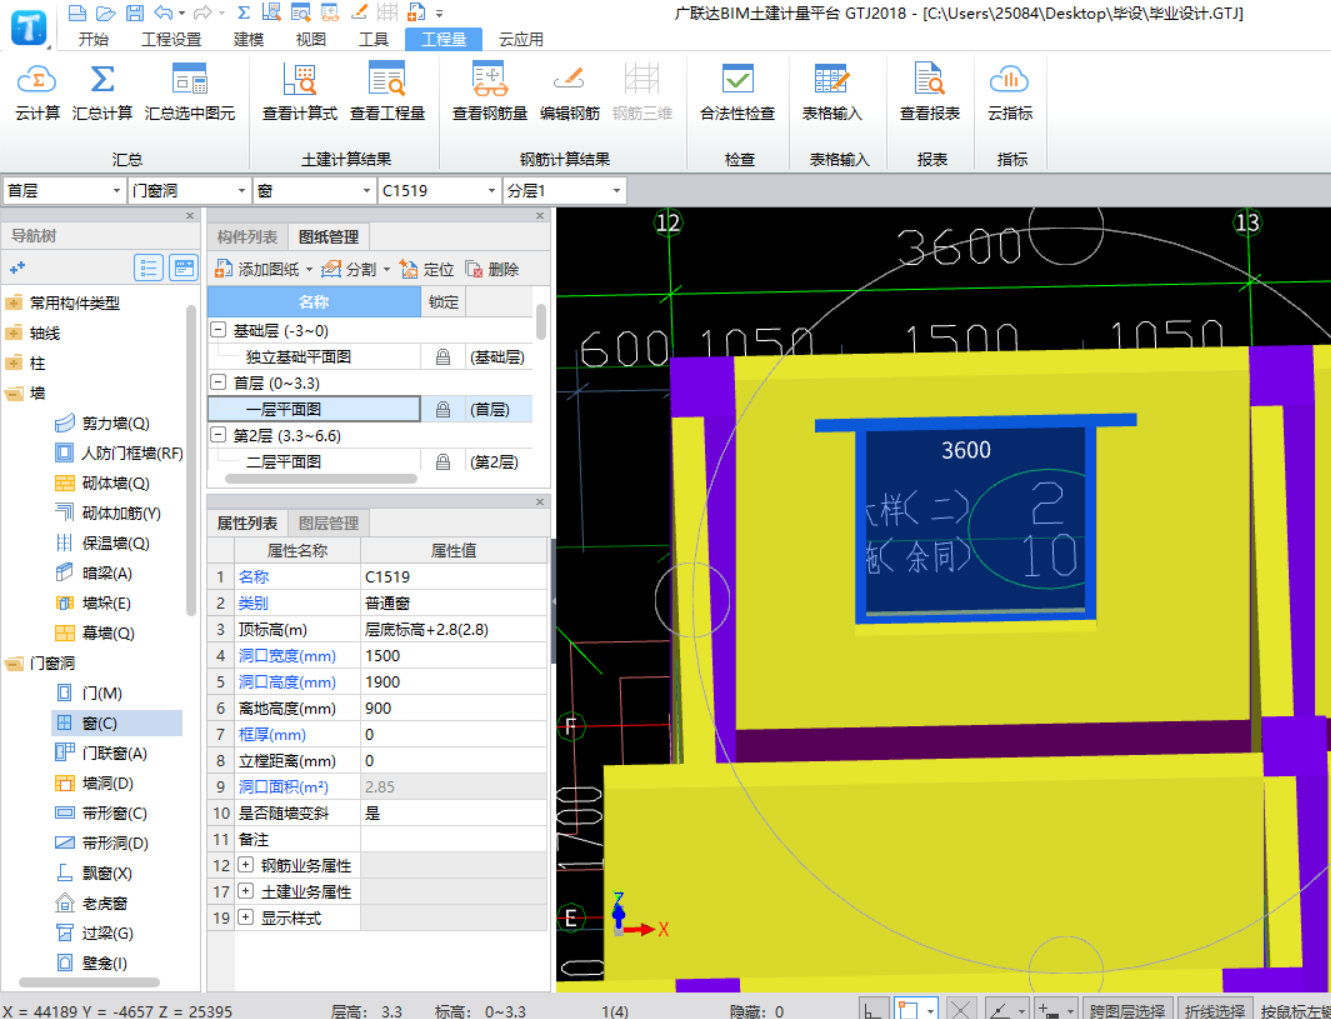The height and width of the screenshot is (1019, 1331).
Task: Select 一层平面图 drawing row
Action: (x=370, y=409)
